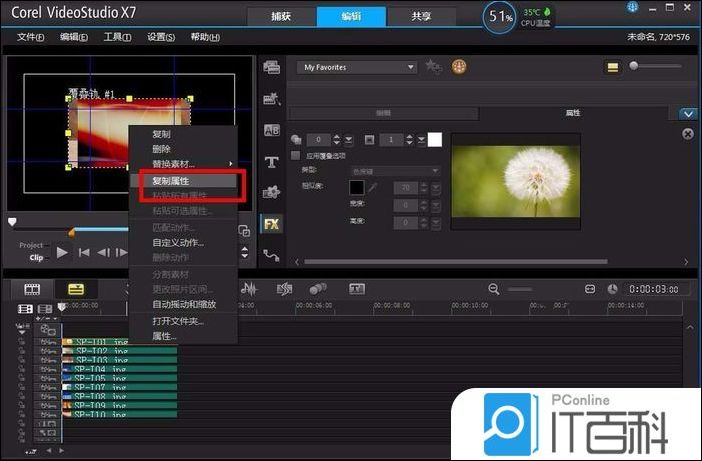The width and height of the screenshot is (702, 461).
Task: Close the options panel with X button
Action: (x=688, y=134)
